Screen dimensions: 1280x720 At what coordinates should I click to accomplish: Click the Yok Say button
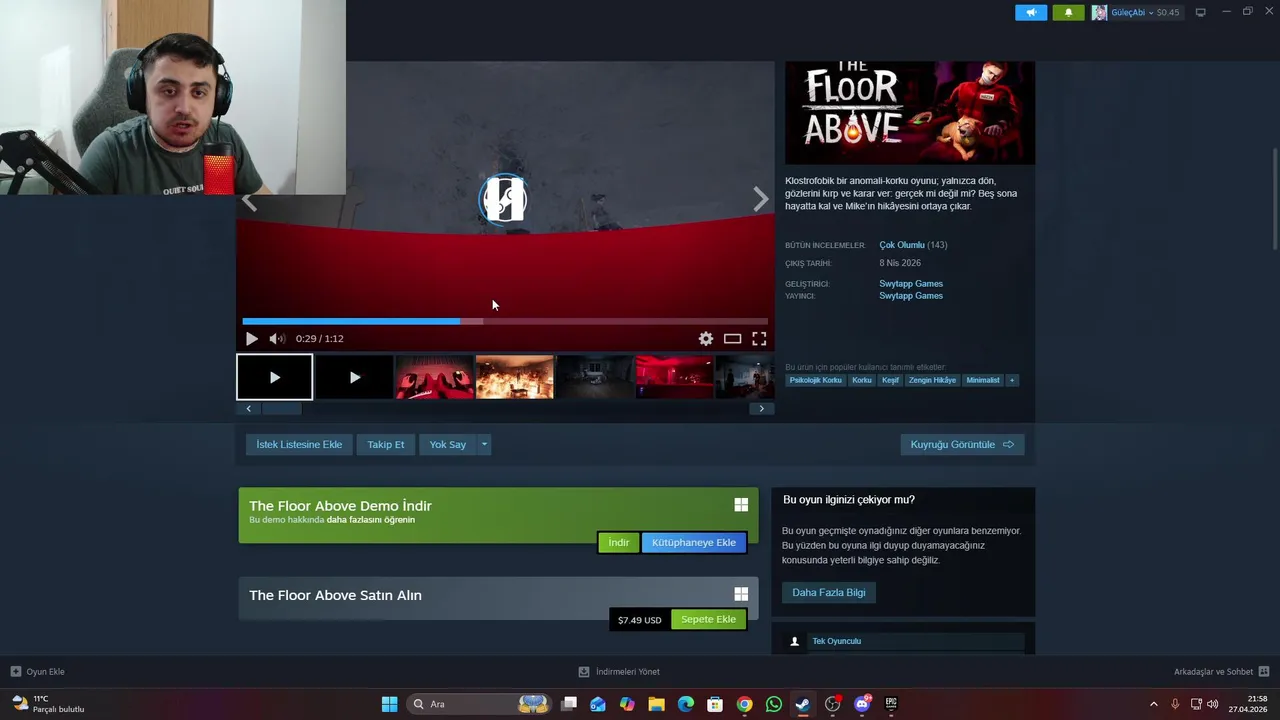(448, 444)
